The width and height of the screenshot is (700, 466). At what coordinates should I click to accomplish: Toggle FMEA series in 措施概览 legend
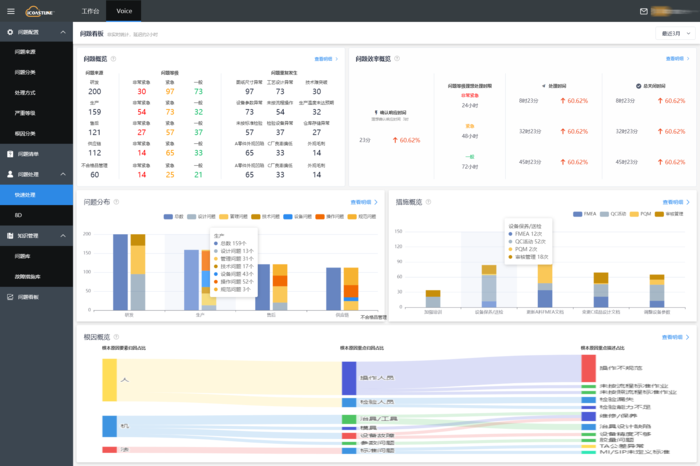tap(584, 214)
